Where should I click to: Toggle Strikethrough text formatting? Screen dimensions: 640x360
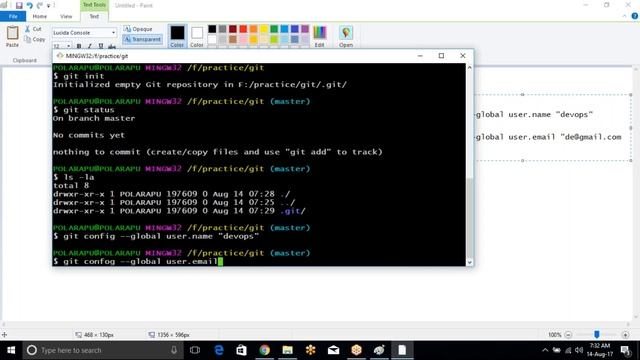pos(112,46)
